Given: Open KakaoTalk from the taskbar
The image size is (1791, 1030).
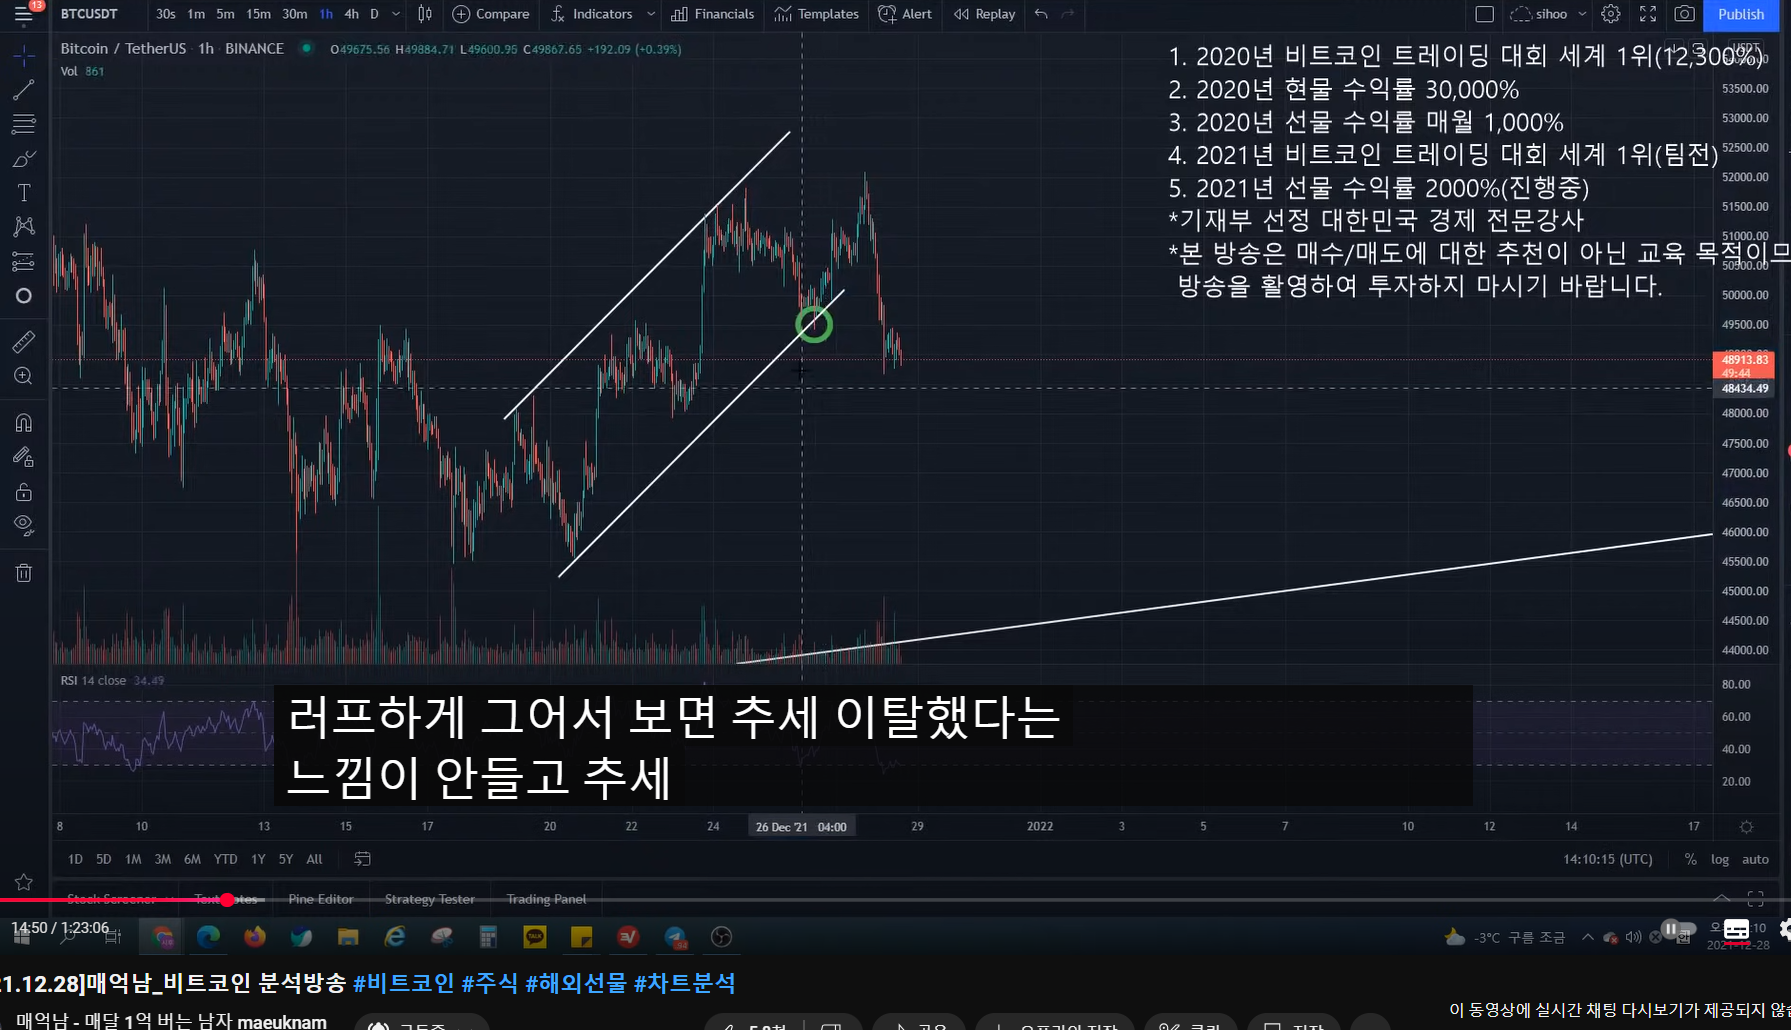Looking at the screenshot, I should tap(535, 937).
